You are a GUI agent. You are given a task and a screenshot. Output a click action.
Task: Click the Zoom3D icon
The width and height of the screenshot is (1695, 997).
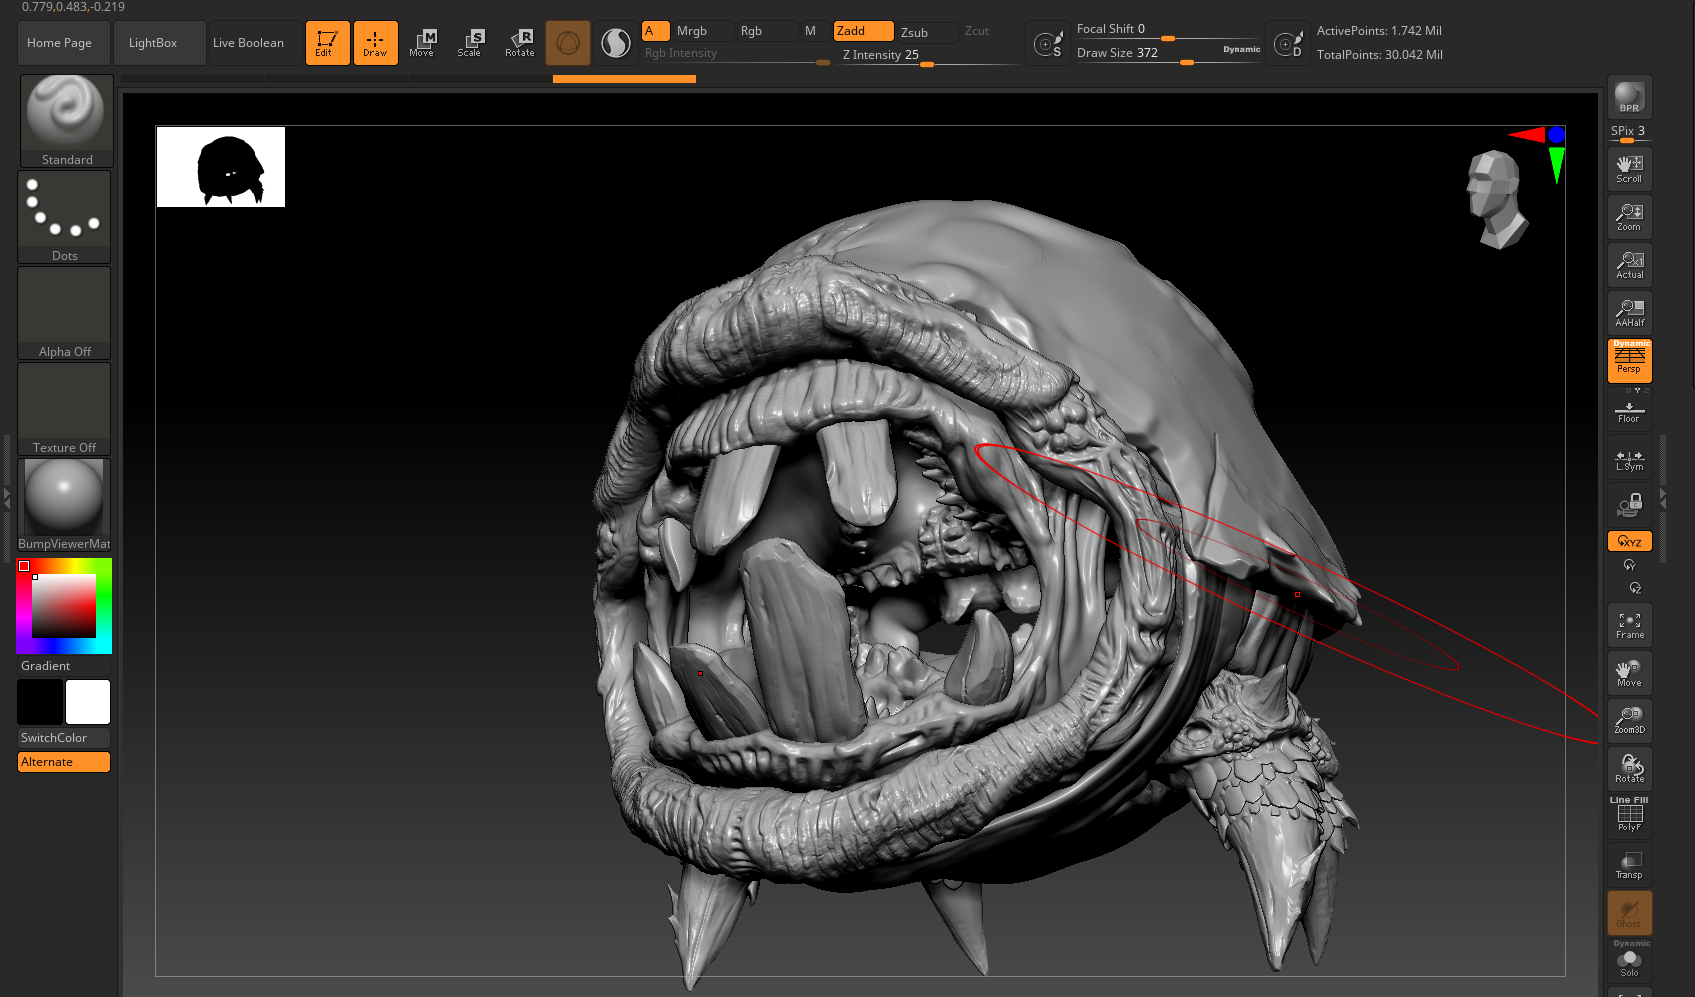[1629, 721]
